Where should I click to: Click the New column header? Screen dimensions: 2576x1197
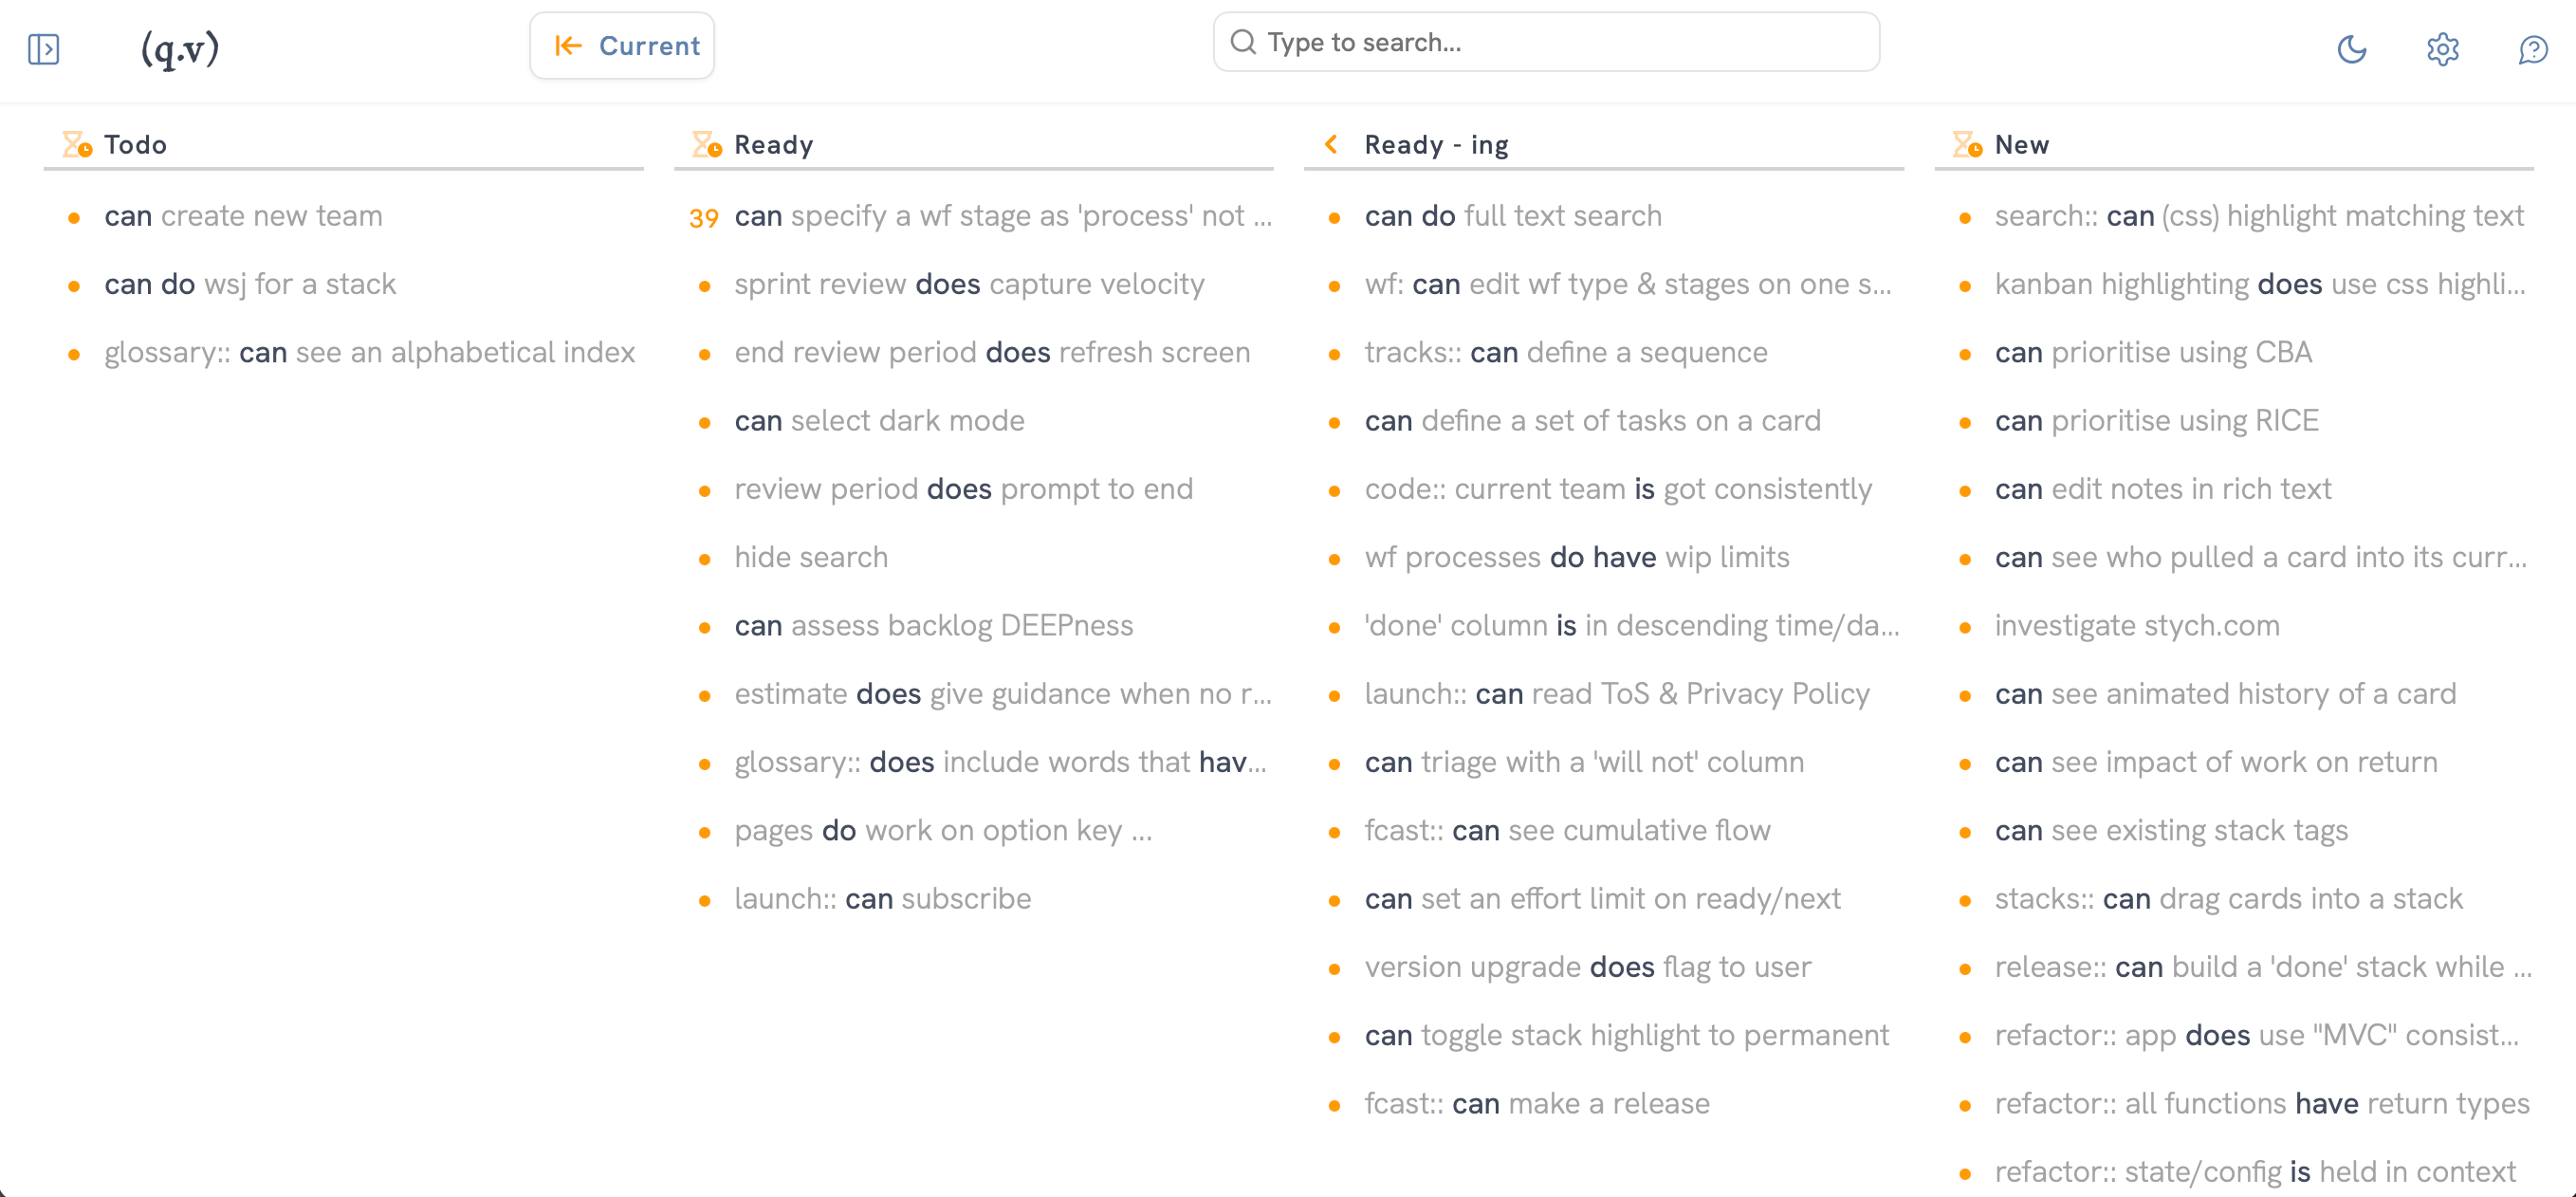point(2021,145)
